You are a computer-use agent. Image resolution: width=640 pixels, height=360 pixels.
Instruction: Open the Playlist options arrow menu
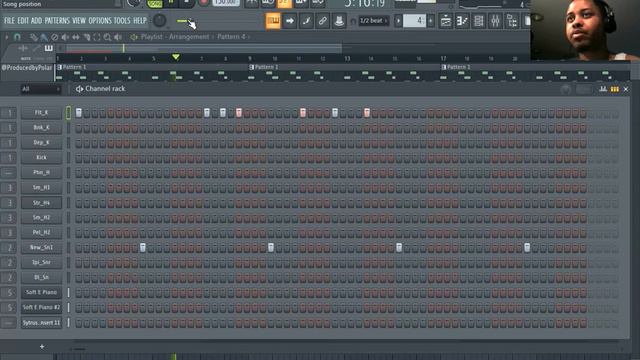coord(7,37)
